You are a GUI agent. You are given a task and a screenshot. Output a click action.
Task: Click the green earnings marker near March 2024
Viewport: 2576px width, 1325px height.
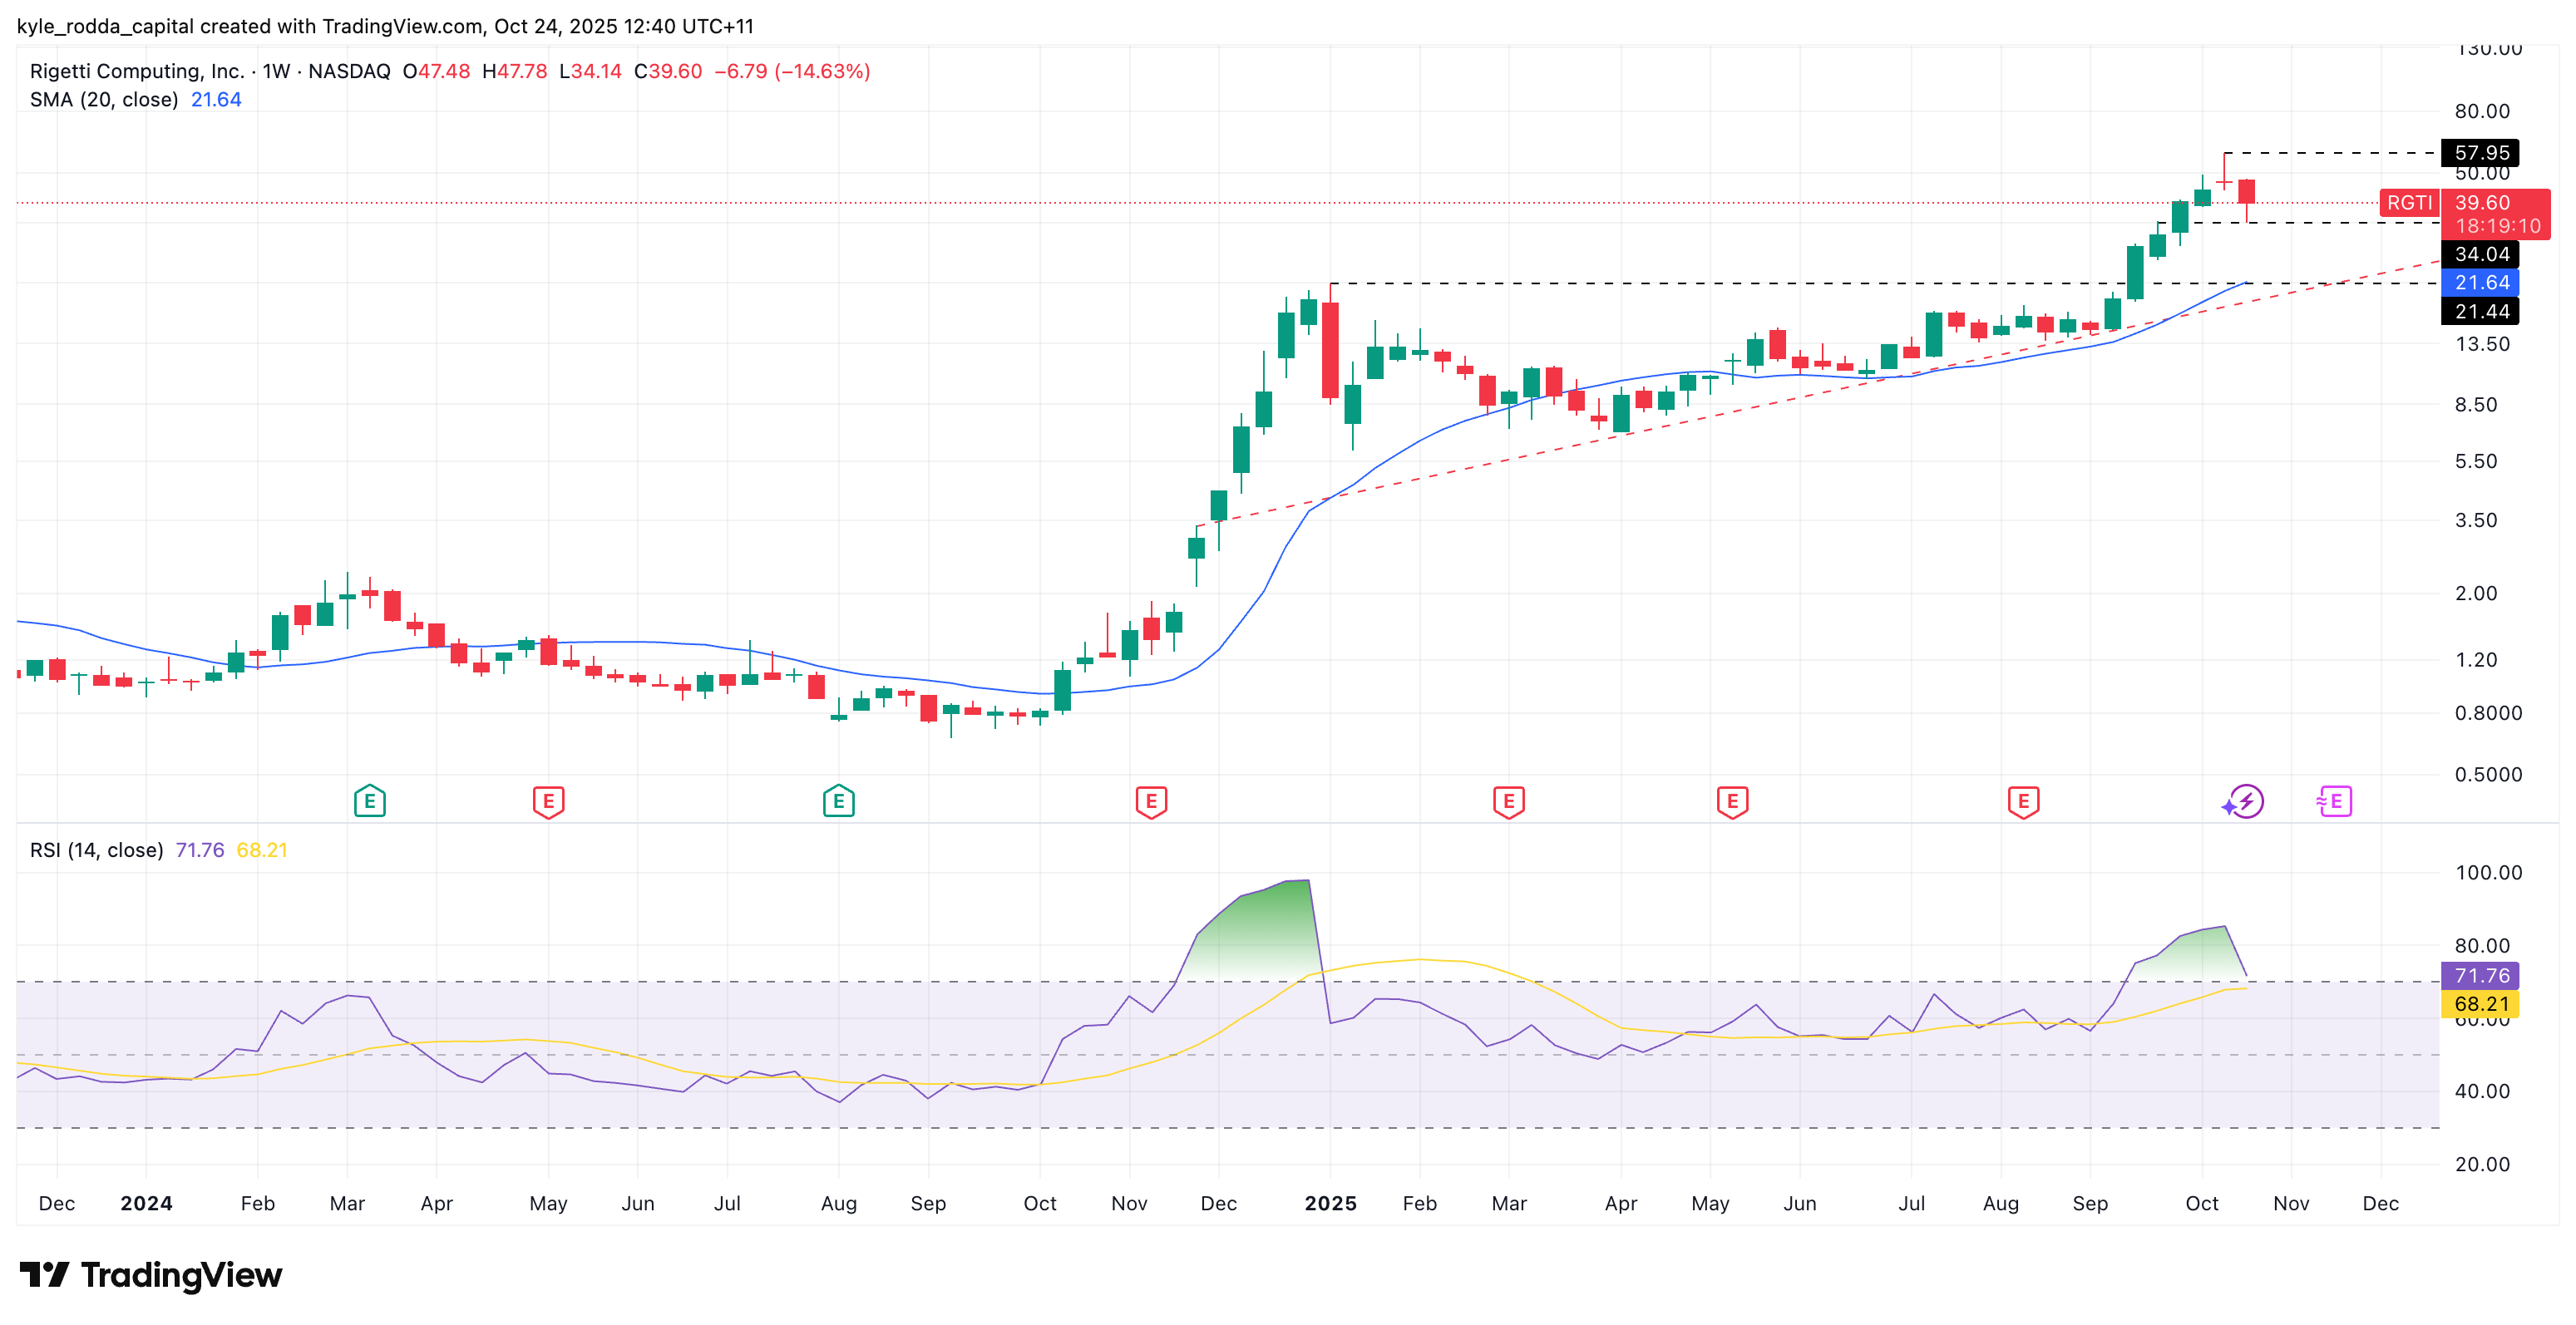tap(369, 801)
